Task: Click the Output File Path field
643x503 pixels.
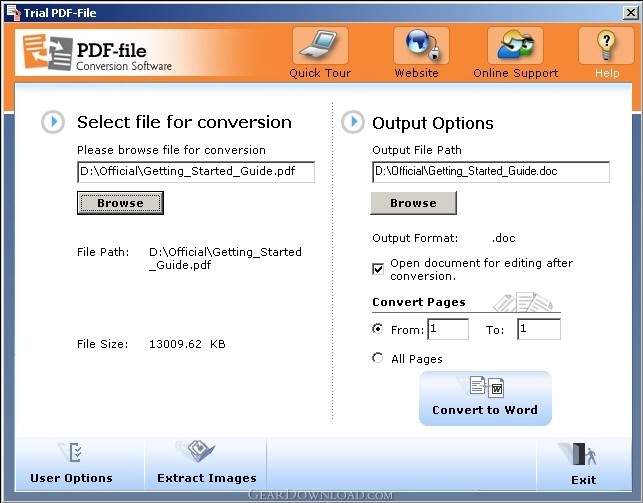Action: coord(491,172)
